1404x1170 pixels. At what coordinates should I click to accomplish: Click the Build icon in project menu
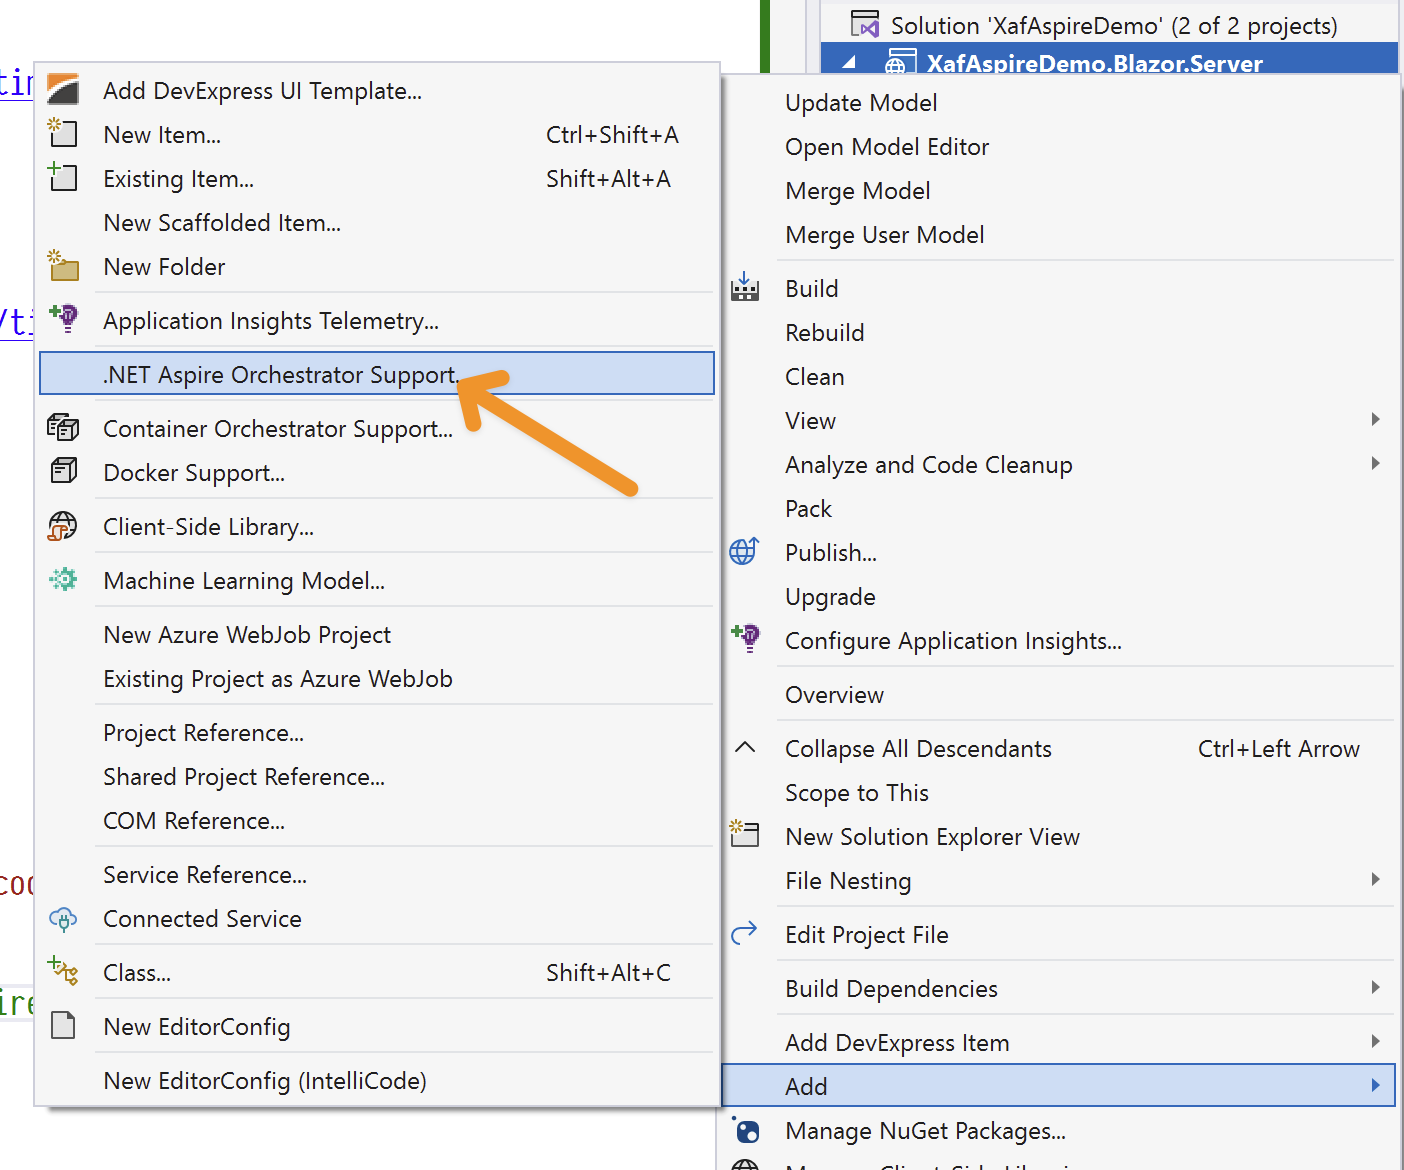click(745, 287)
